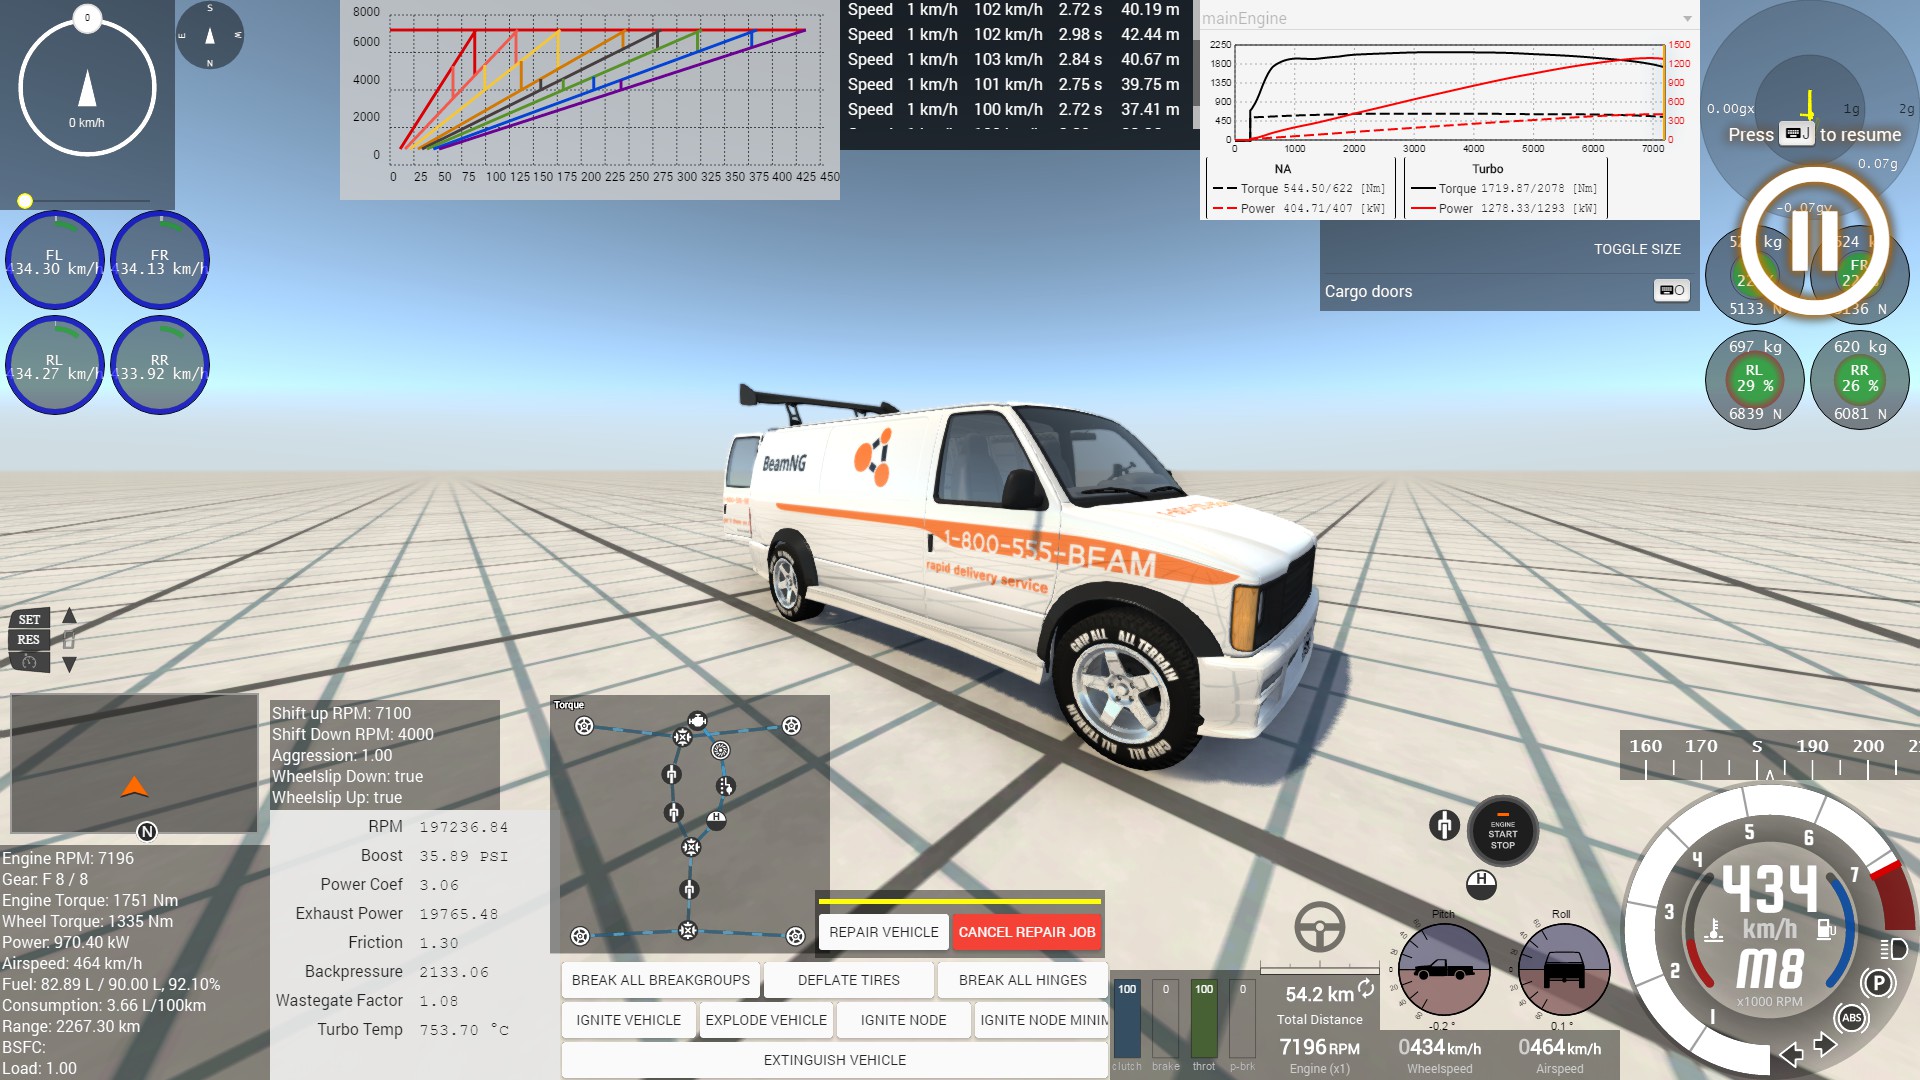
Task: Click the throttle input bar
Action: click(1204, 1020)
